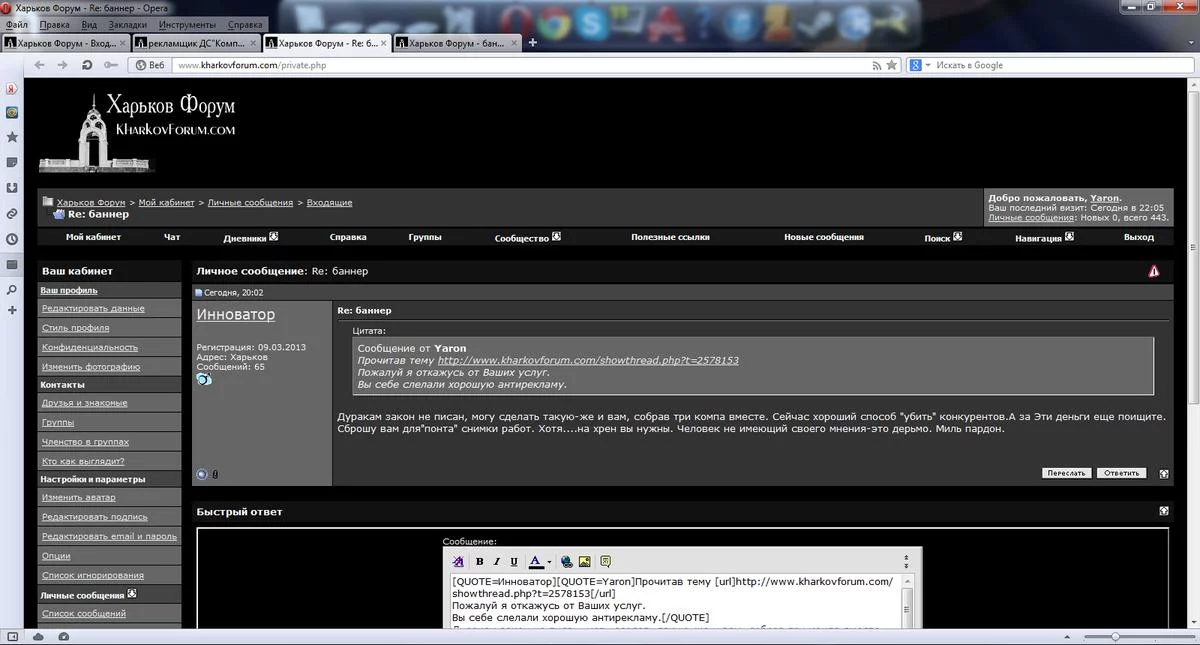1200x645 pixels.
Task: Toggle bold in the quick reply editor
Action: [480, 562]
